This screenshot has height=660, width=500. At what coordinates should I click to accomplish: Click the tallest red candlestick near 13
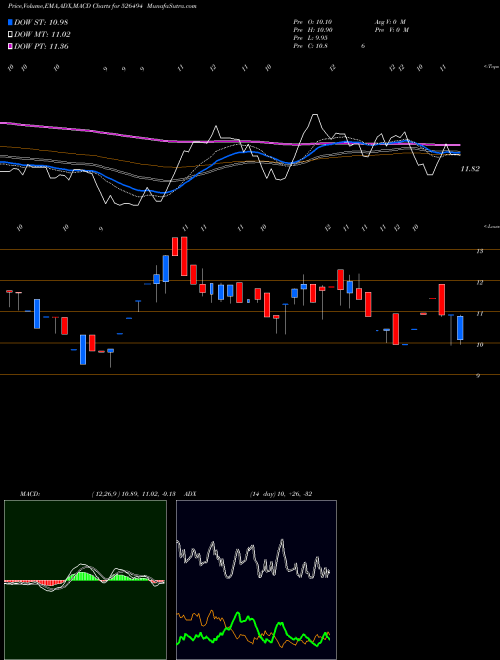(184, 256)
